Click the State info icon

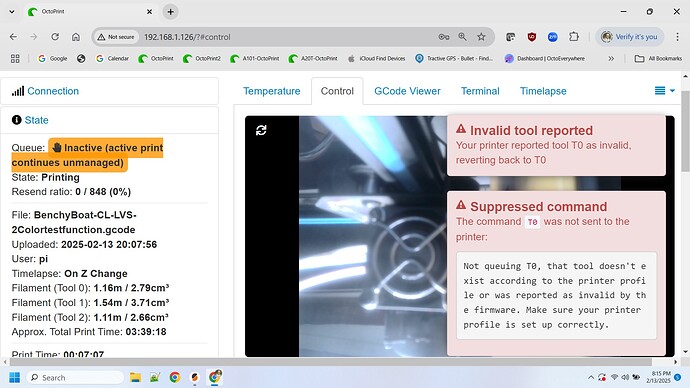coord(17,120)
